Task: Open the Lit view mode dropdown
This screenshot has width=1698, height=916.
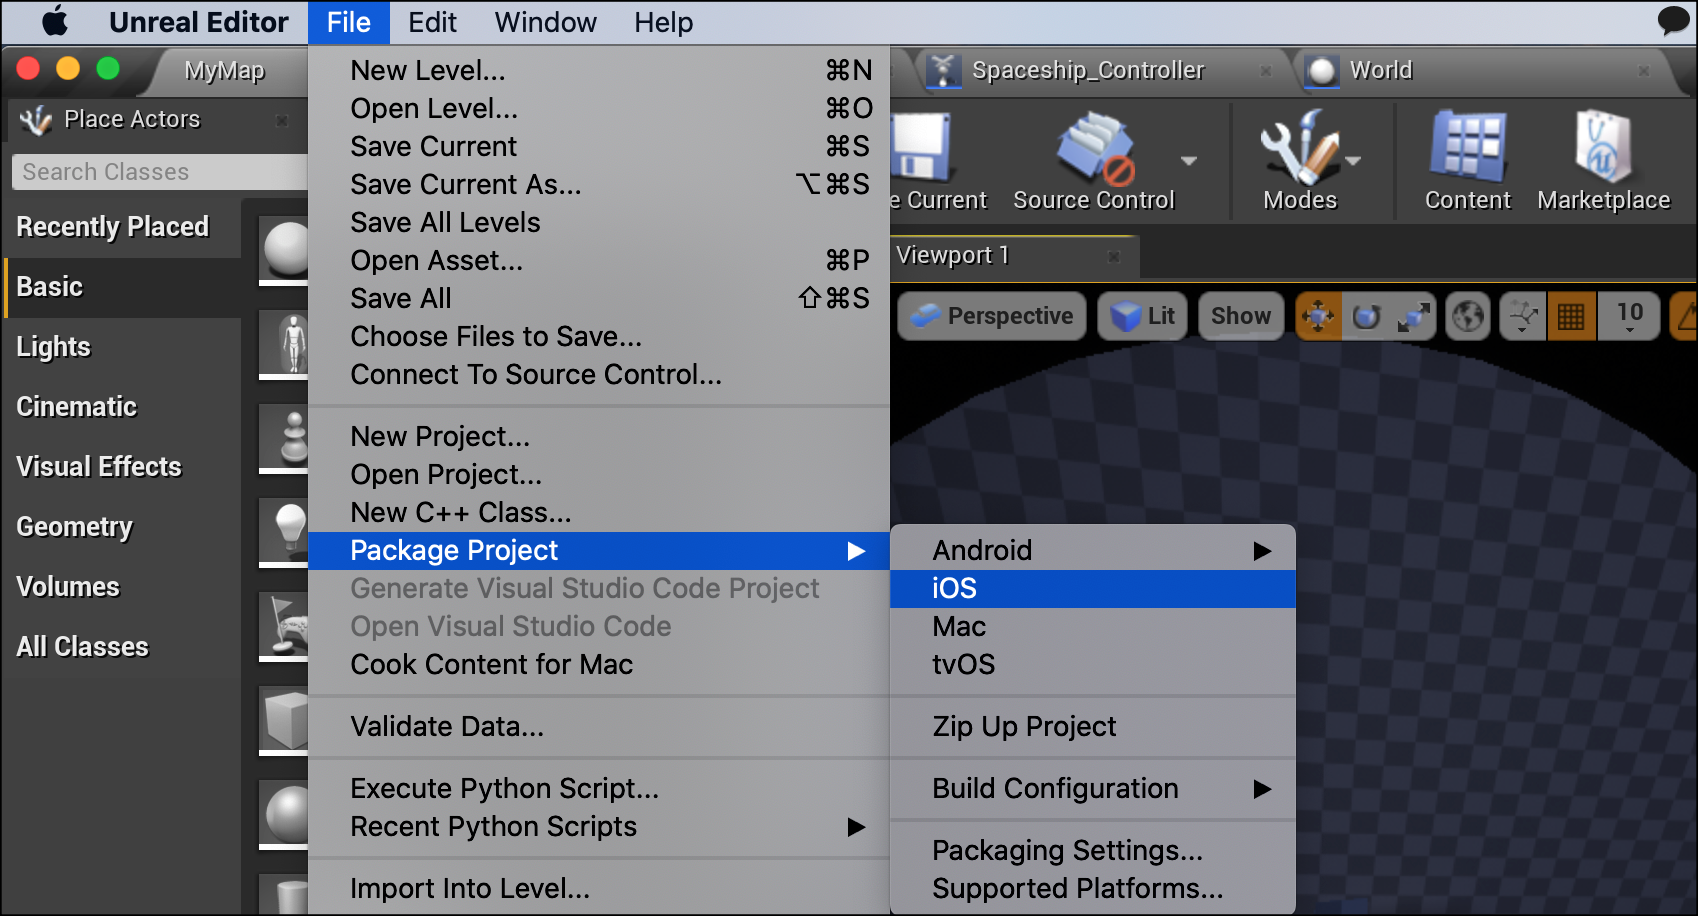Action: click(x=1142, y=316)
